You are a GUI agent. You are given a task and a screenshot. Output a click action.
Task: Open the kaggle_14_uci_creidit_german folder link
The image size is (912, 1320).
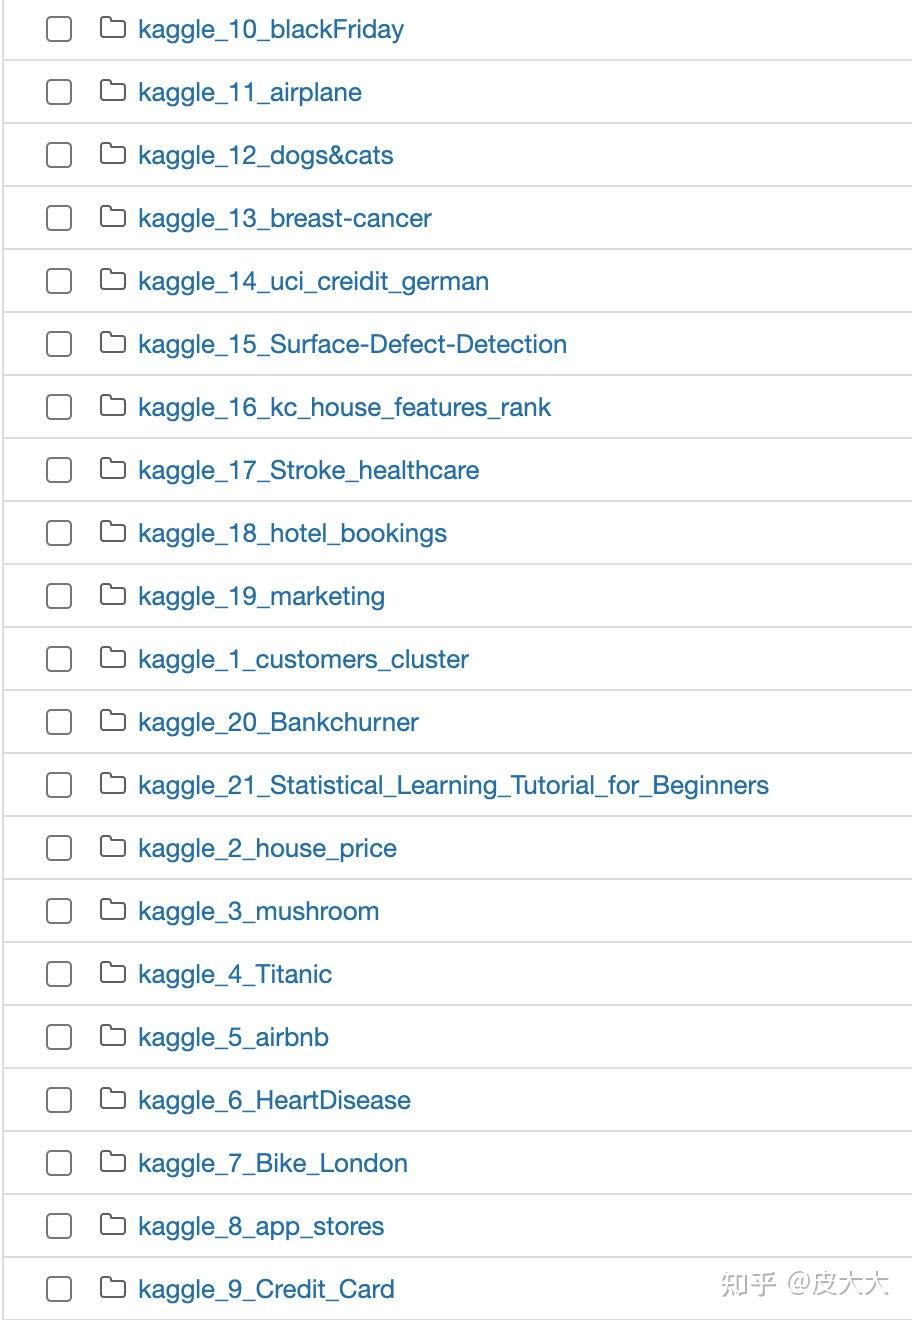pyautogui.click(x=314, y=281)
